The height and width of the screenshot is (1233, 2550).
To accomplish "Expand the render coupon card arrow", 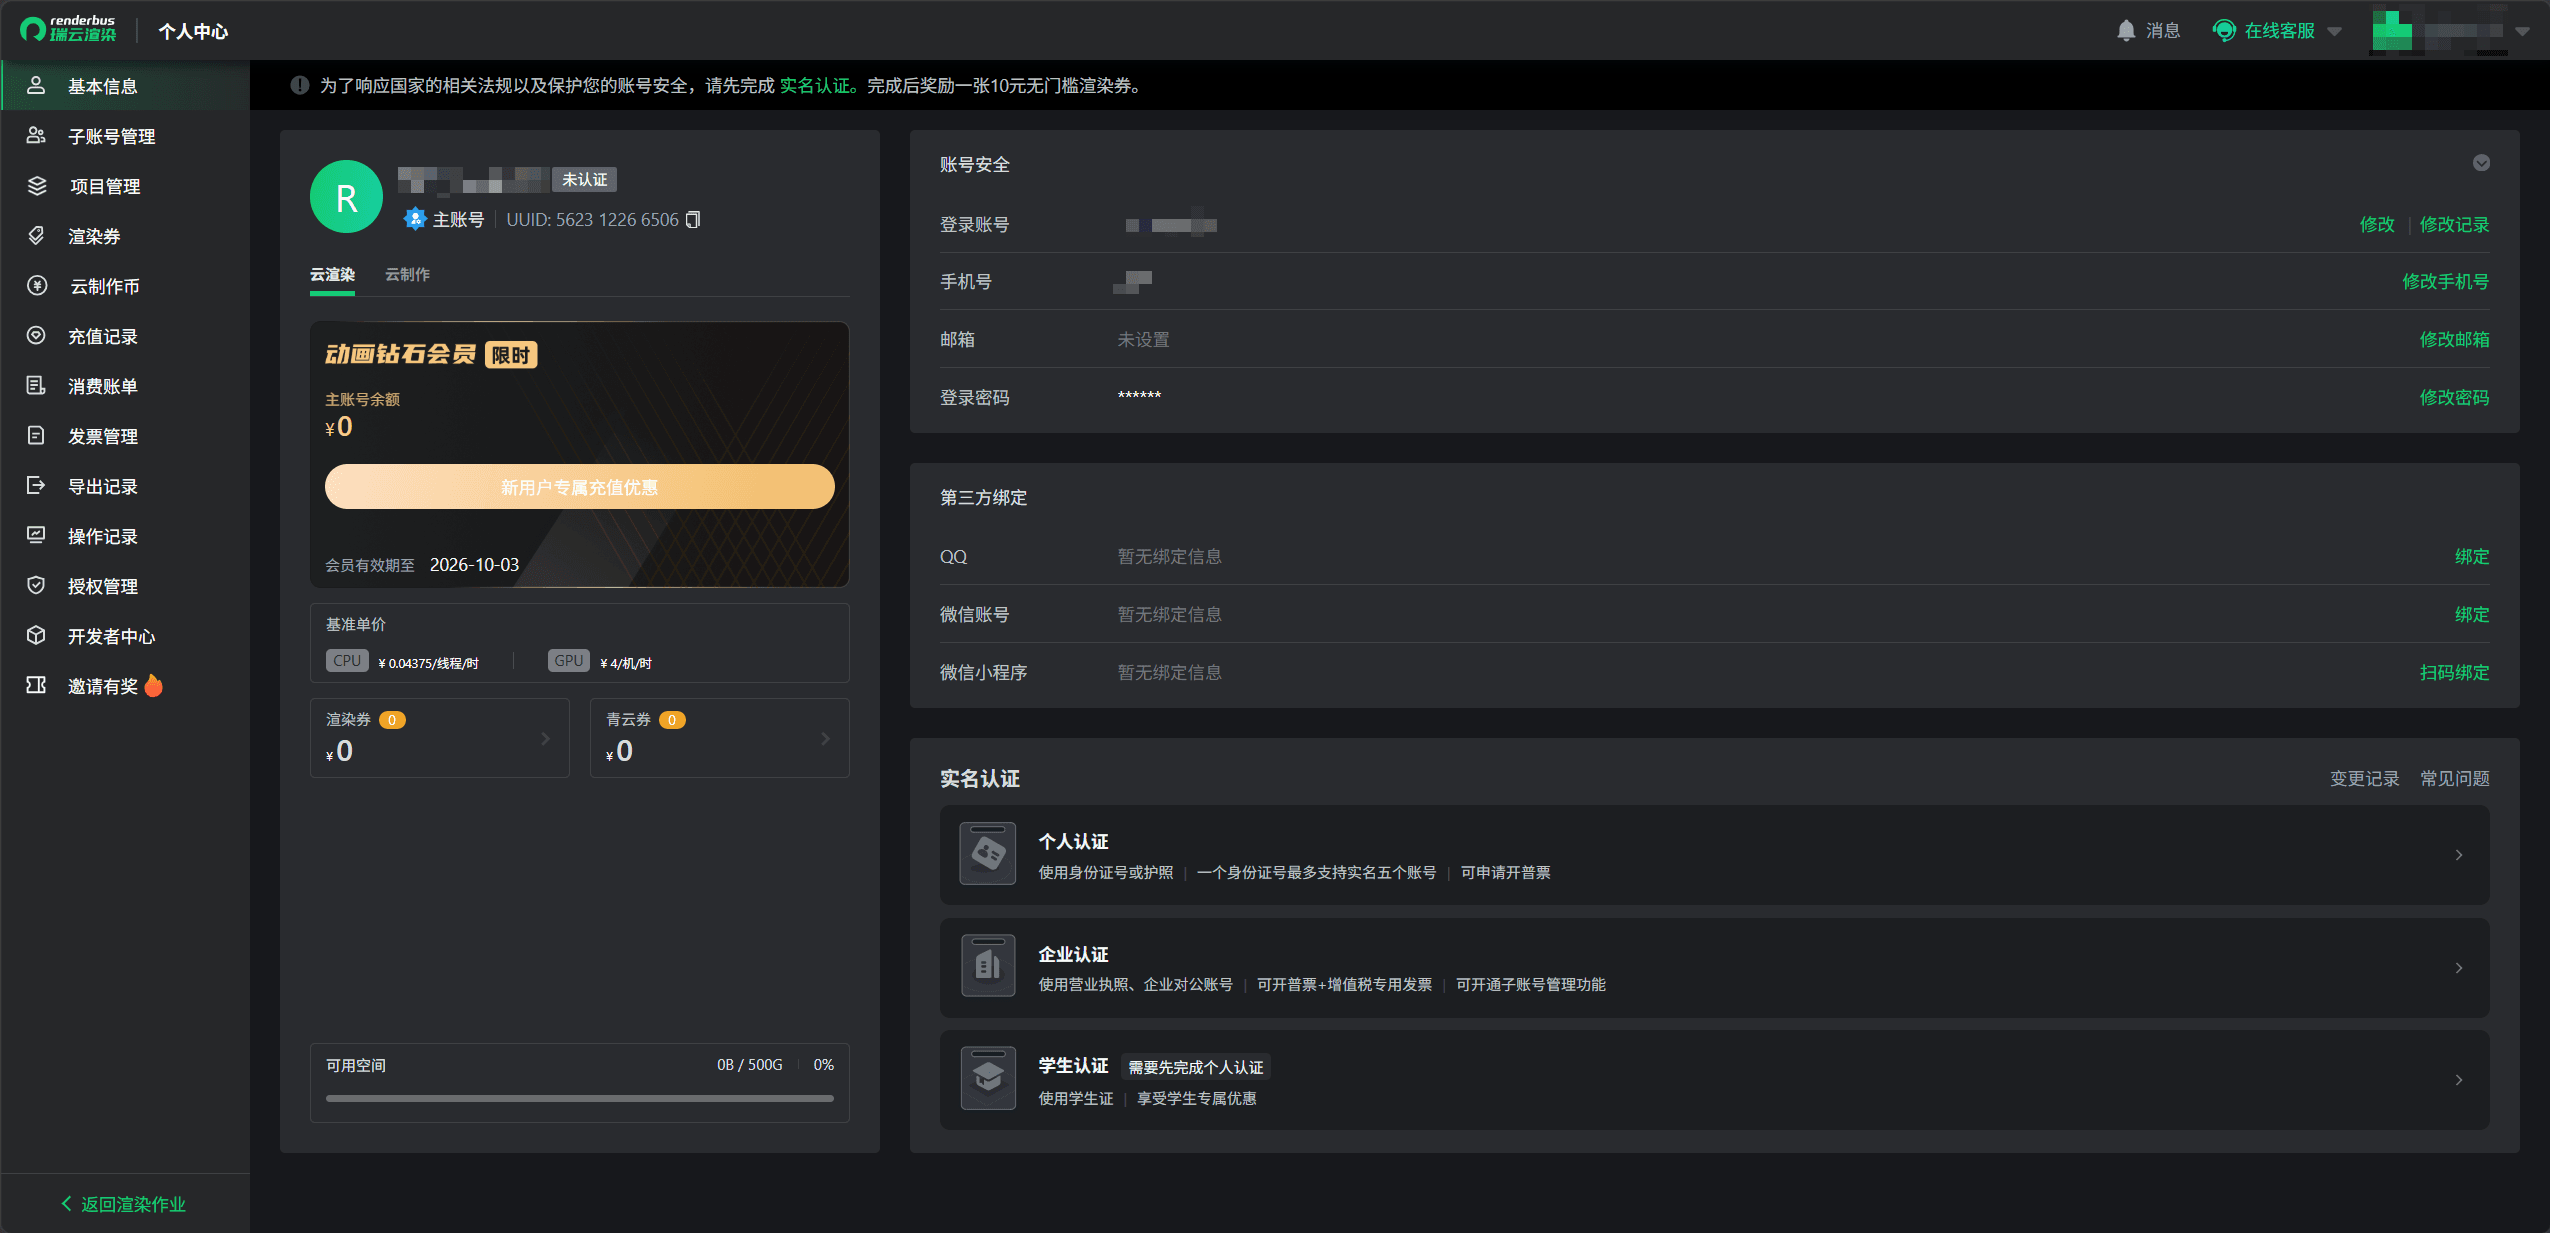I will pos(545,739).
